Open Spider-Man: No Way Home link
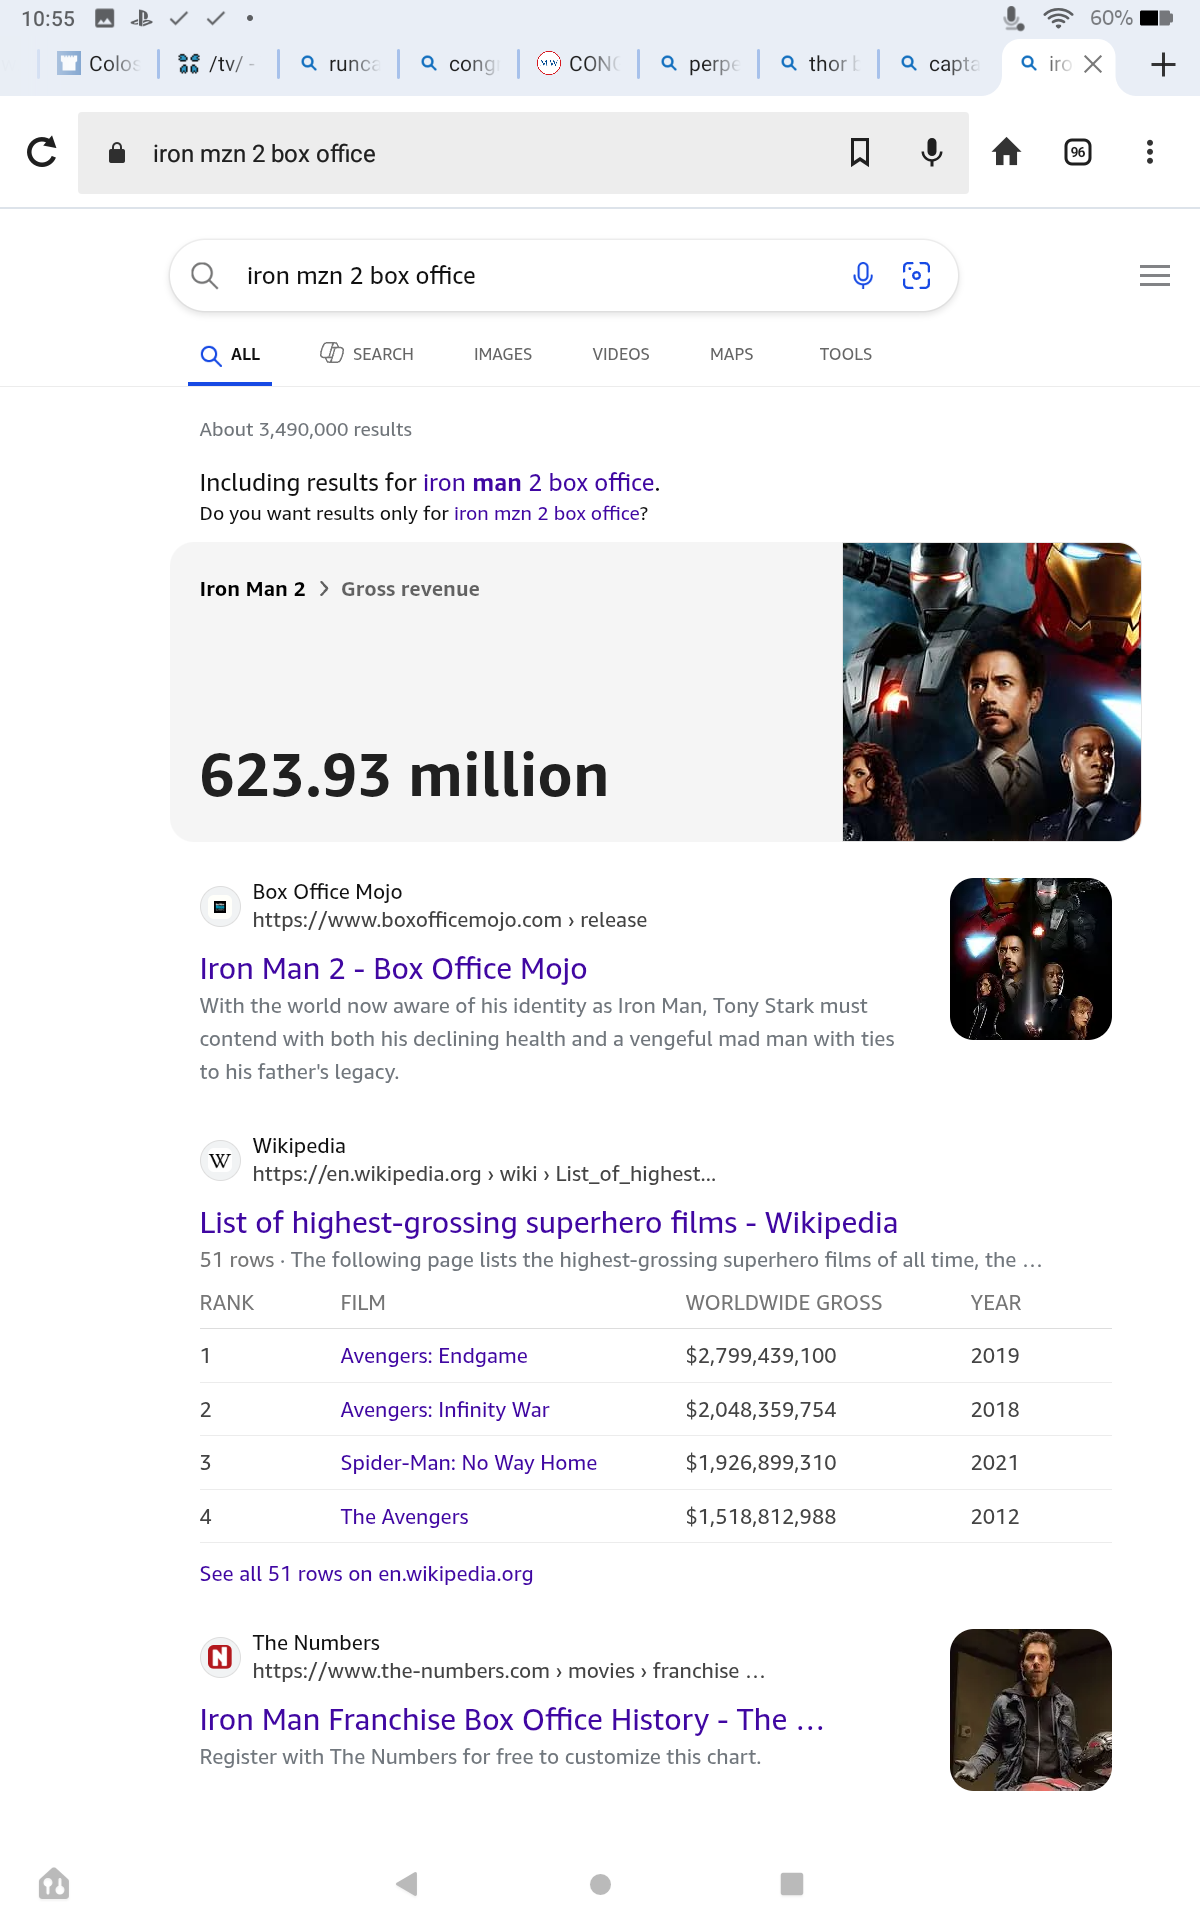Screen dimensions: 1200x1920 (x=469, y=1463)
